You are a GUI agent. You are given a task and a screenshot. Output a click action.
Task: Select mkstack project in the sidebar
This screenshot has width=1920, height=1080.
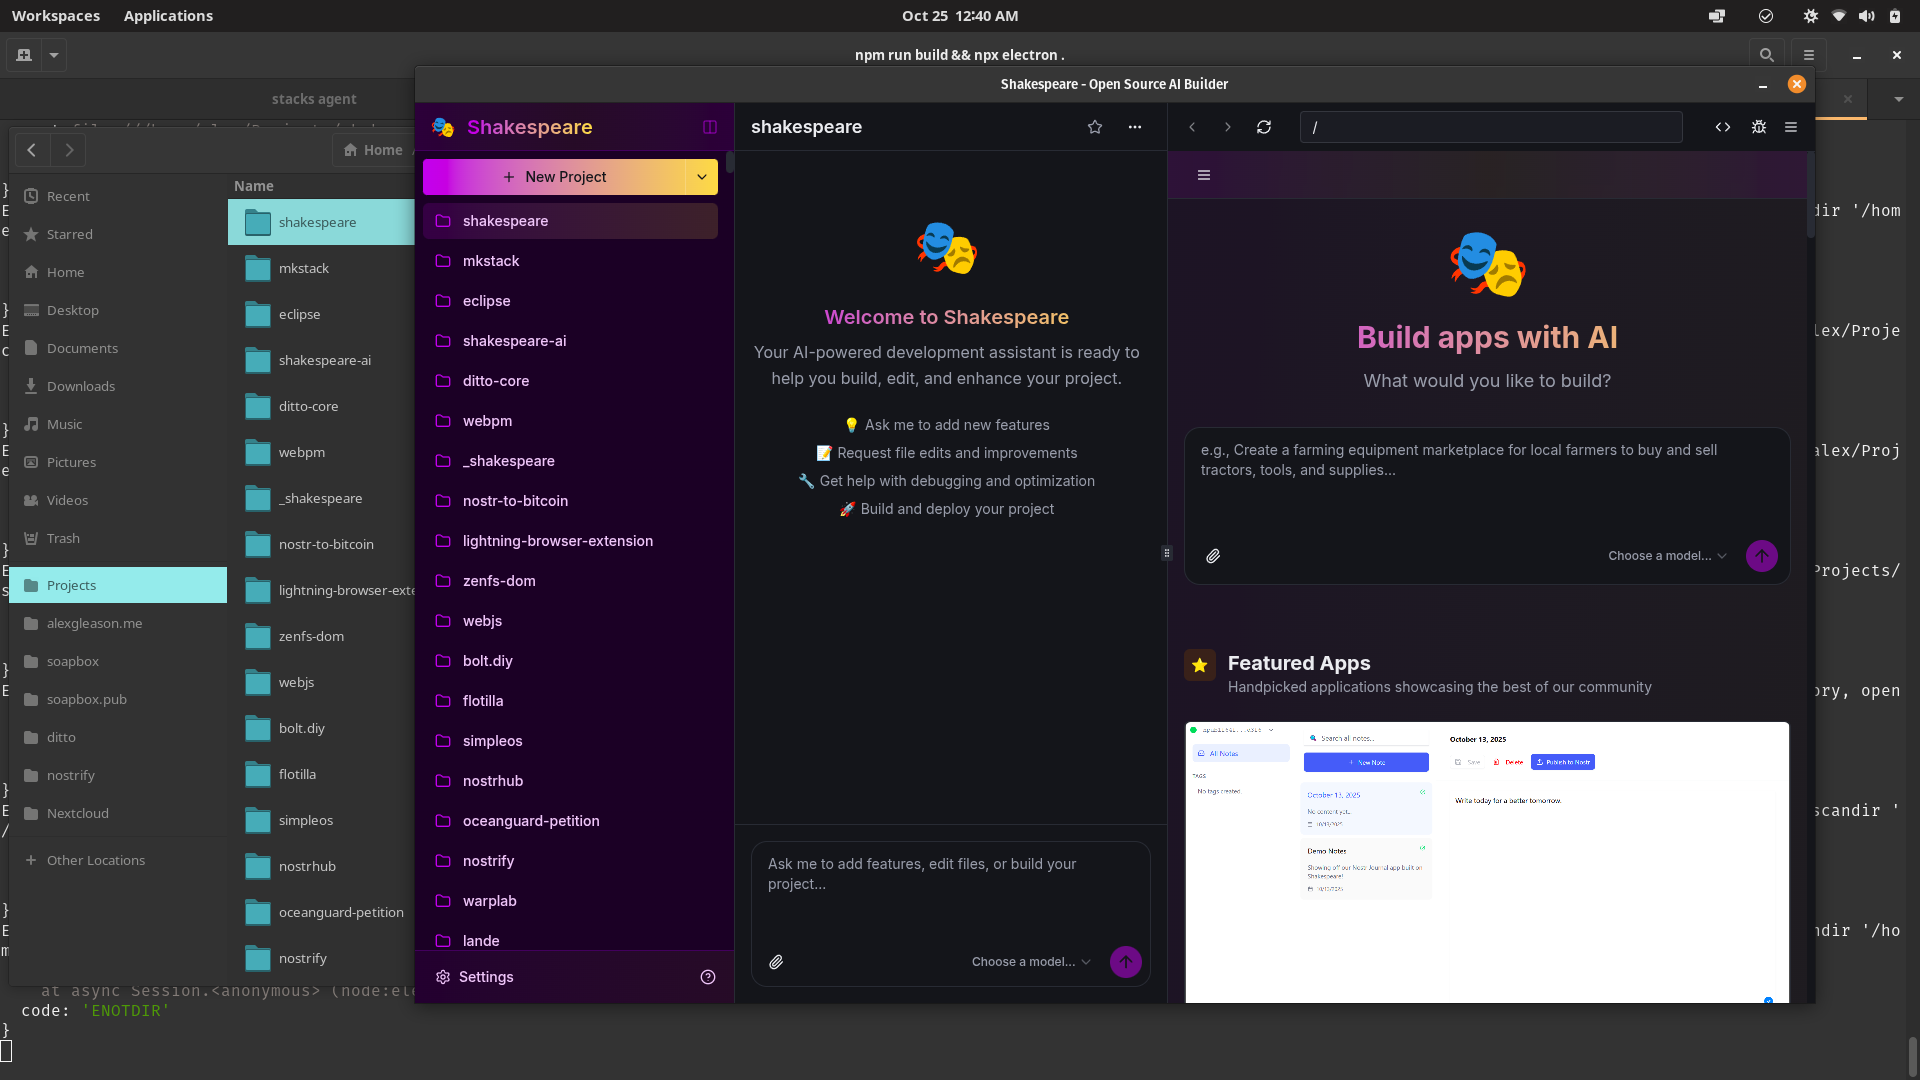(x=491, y=261)
